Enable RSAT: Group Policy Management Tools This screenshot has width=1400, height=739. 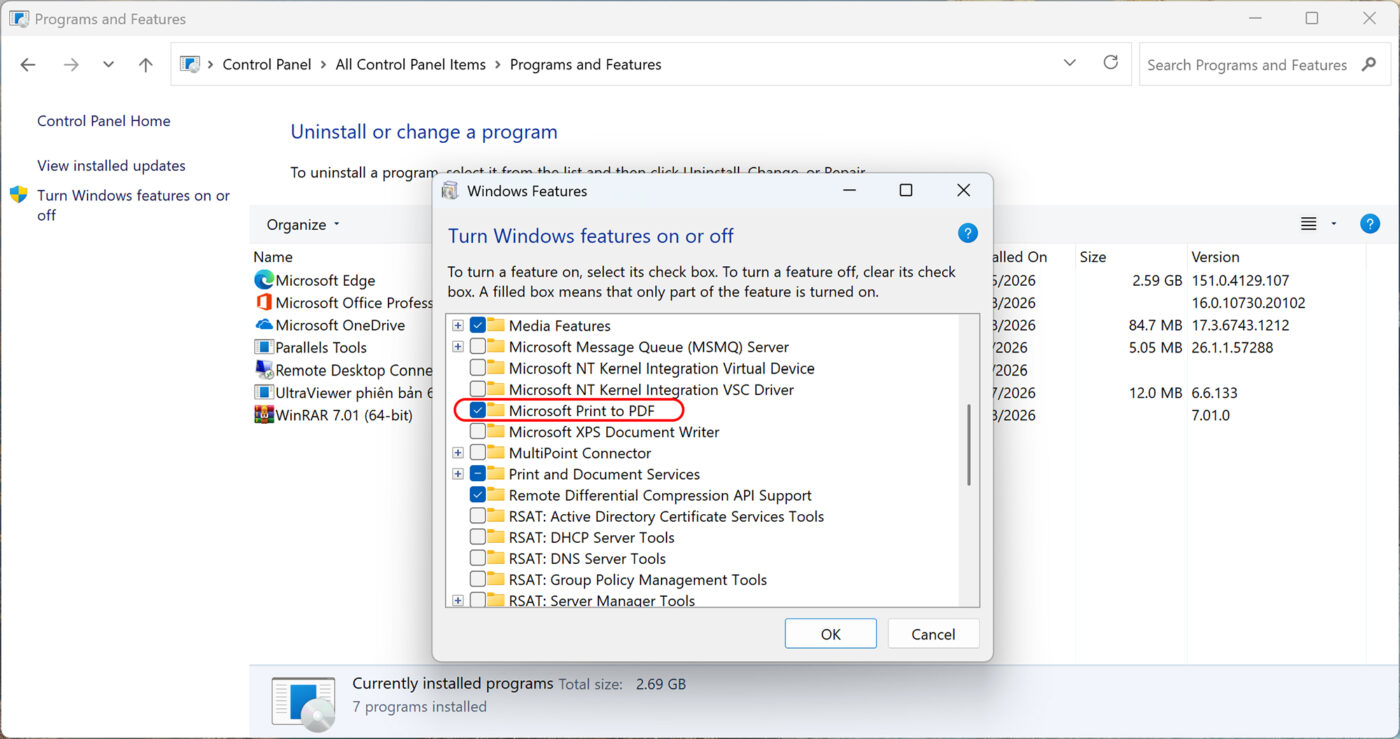pyautogui.click(x=478, y=579)
